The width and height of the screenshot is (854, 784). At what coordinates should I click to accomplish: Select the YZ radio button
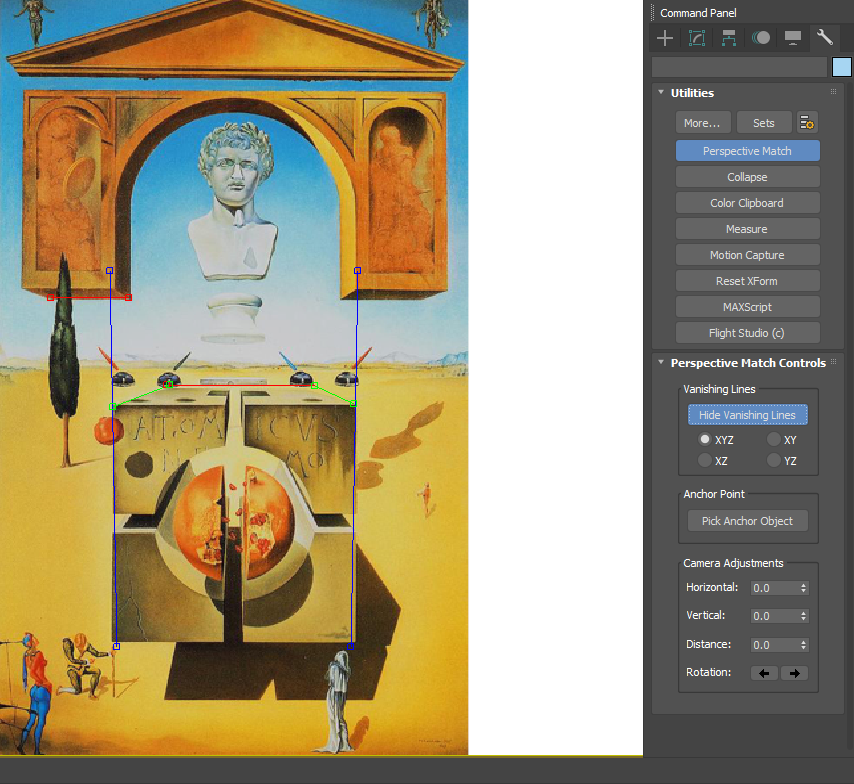click(x=773, y=460)
